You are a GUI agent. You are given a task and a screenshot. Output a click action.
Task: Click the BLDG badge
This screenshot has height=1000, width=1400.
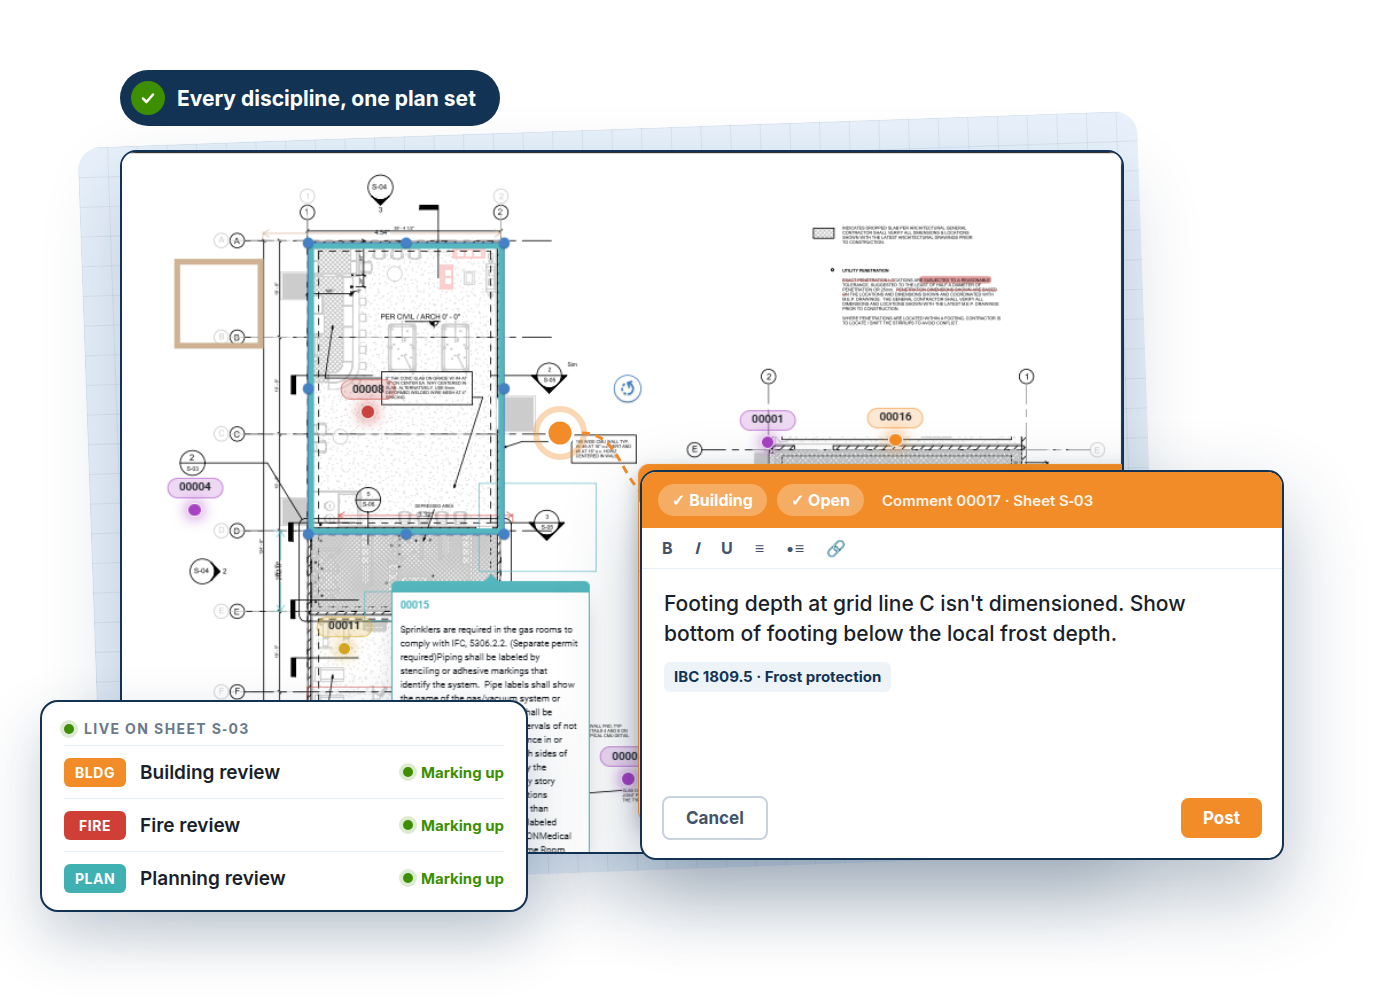(95, 773)
